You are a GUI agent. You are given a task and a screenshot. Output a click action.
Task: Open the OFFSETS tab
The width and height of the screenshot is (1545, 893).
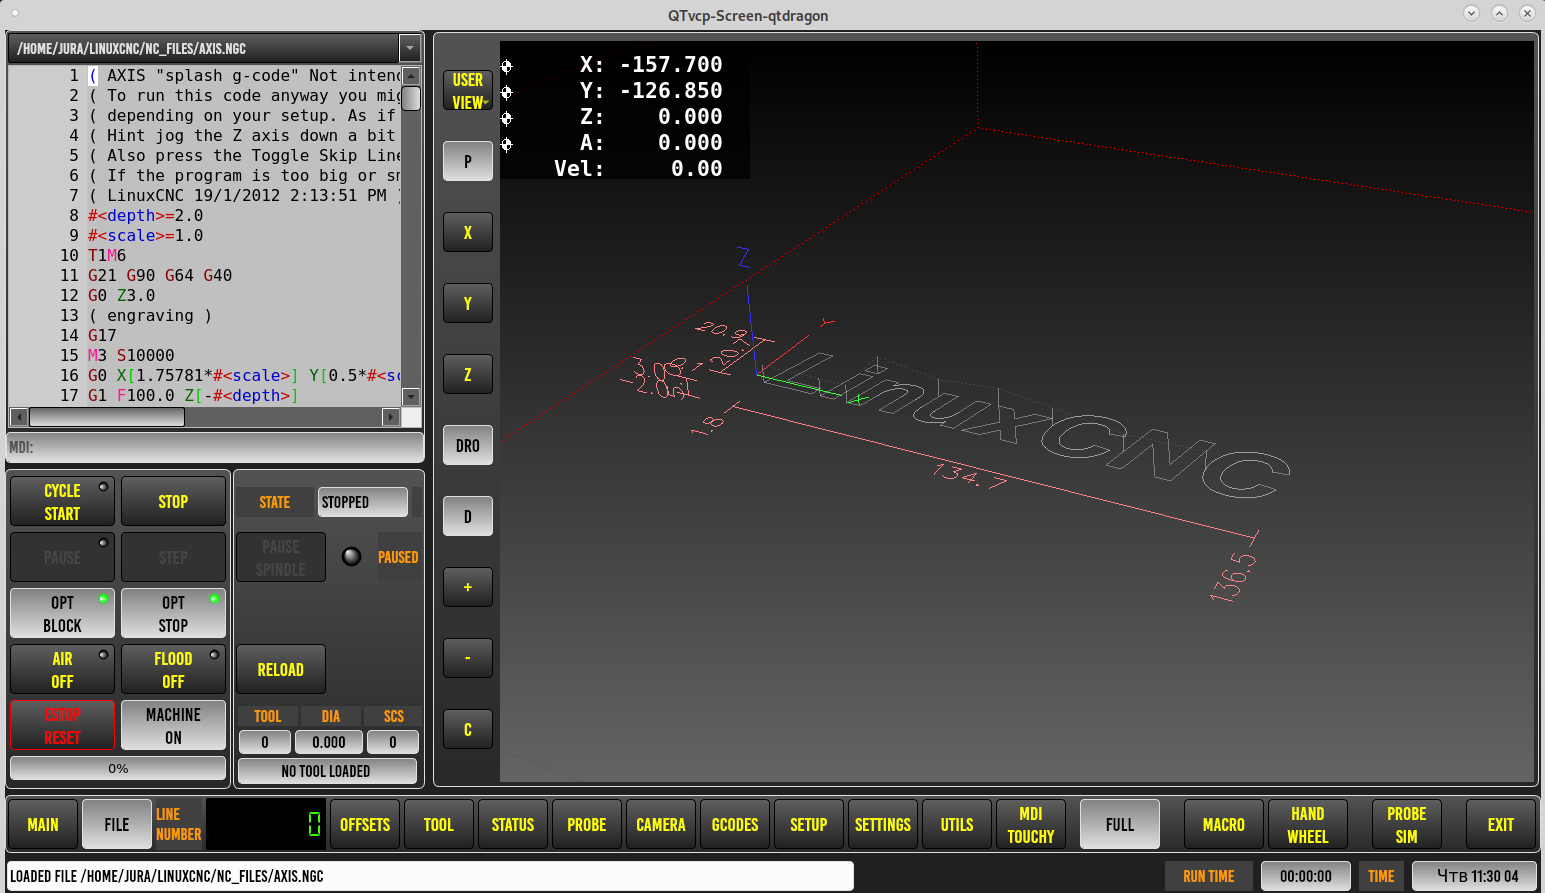[x=365, y=825]
